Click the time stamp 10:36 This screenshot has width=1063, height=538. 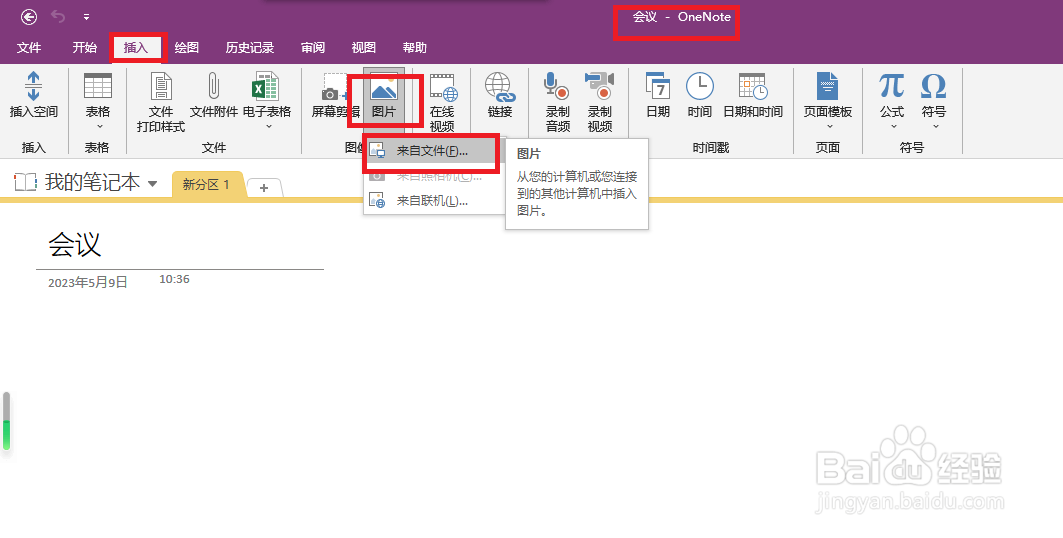pos(174,279)
